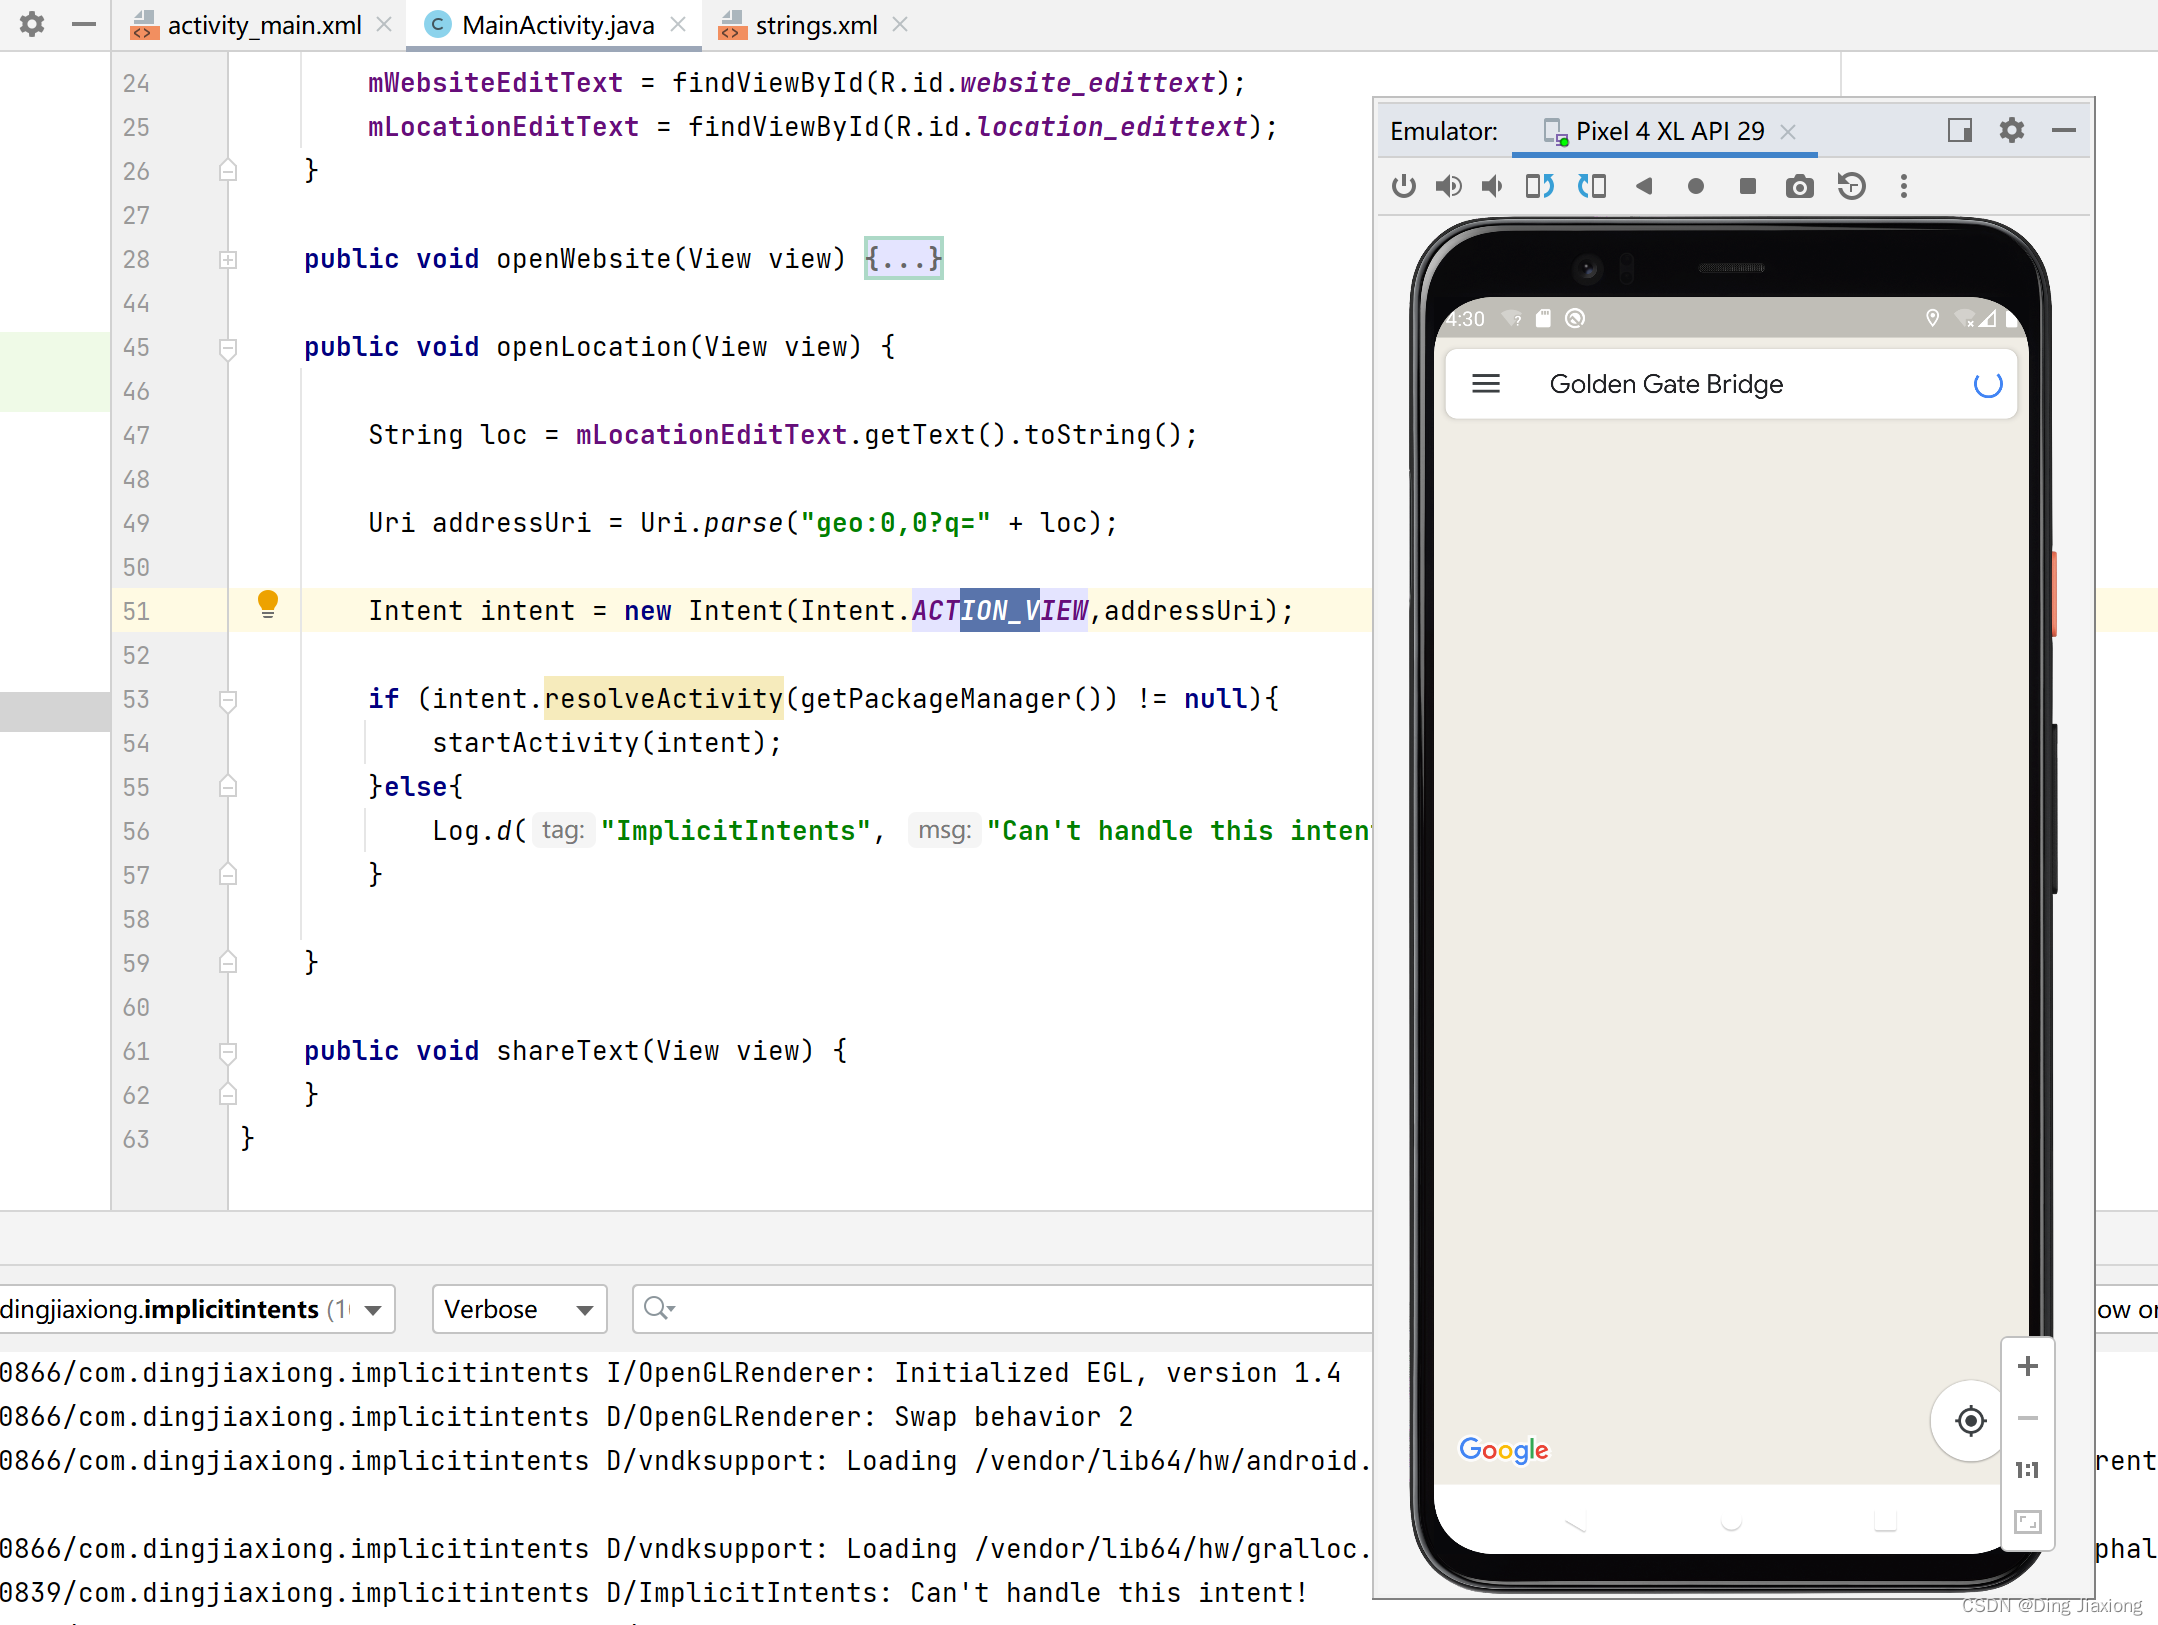Open the hamburger menu beside Golden Gate Bridge
The image size is (2158, 1625).
point(1487,384)
